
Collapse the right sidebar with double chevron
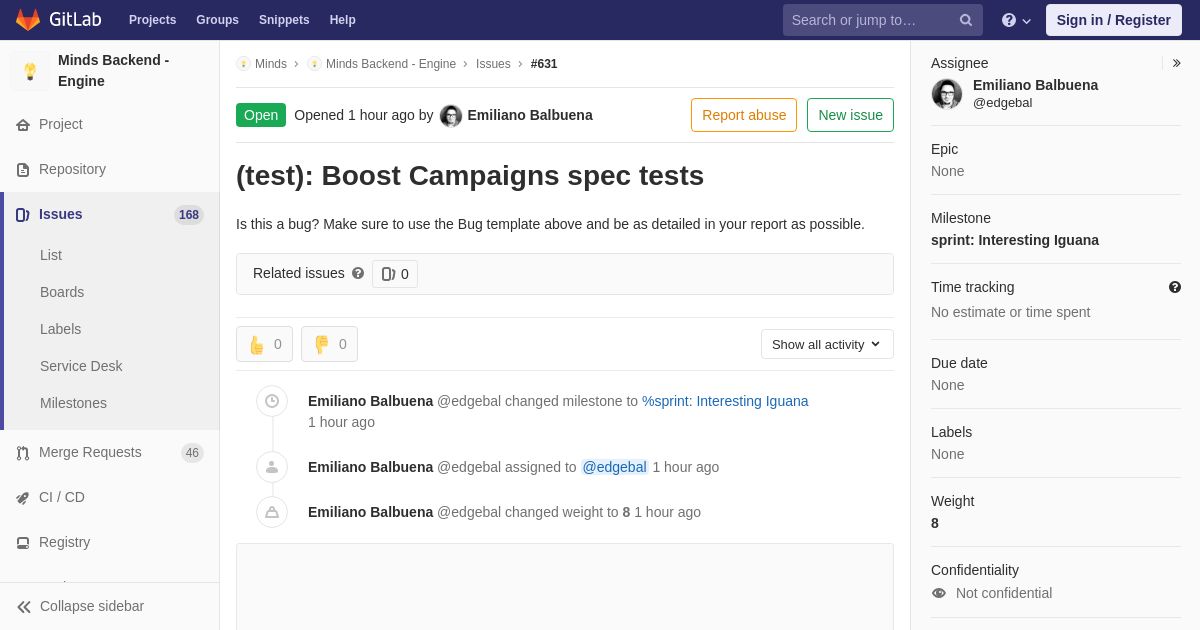pos(1176,63)
